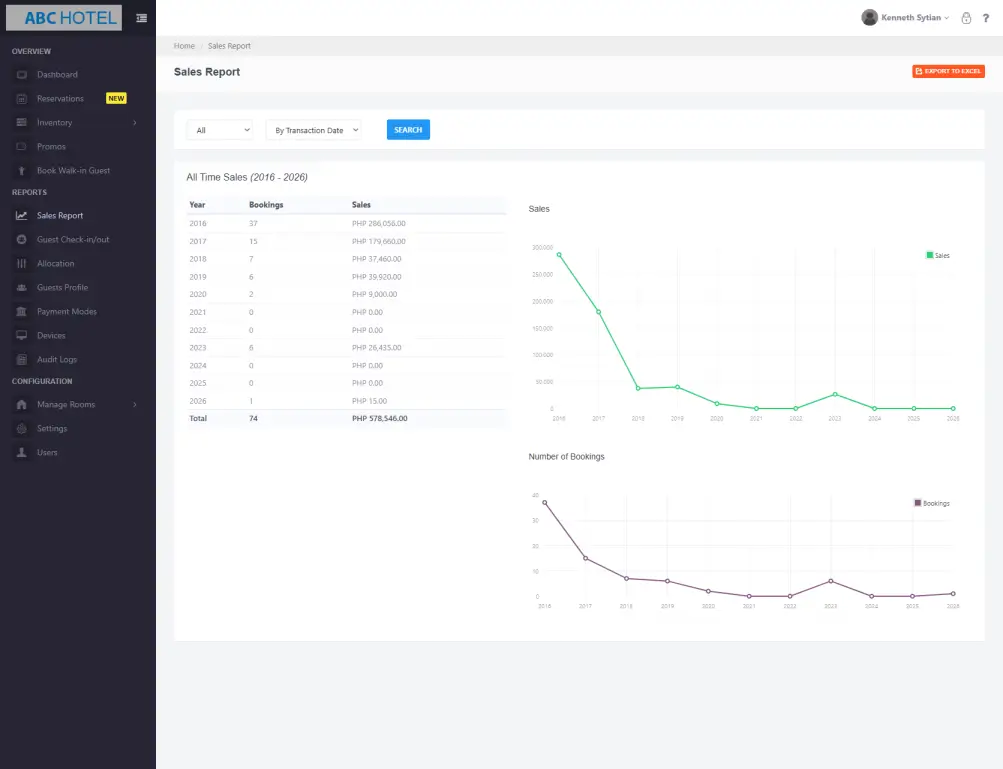Toggle the Bookings series legend swatch
The height and width of the screenshot is (769, 1003).
click(918, 503)
